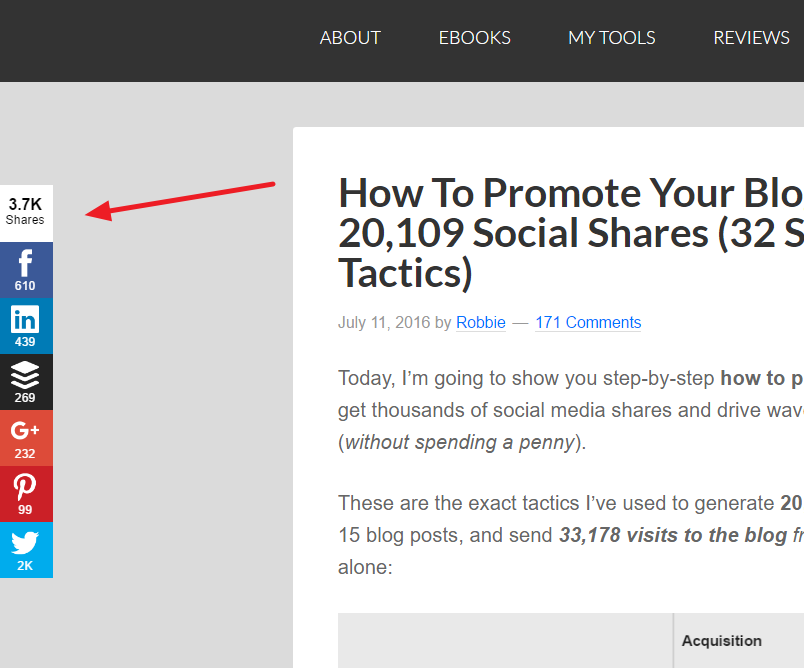The image size is (804, 668).
Task: Go to the EBOOKS page
Action: pyautogui.click(x=474, y=38)
